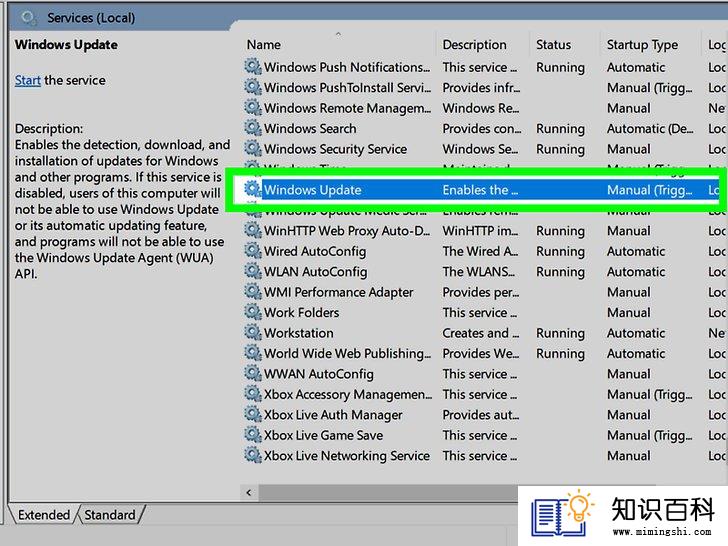Select the WWAN AutoConfig service name
Image resolution: width=728 pixels, height=546 pixels.
318,374
